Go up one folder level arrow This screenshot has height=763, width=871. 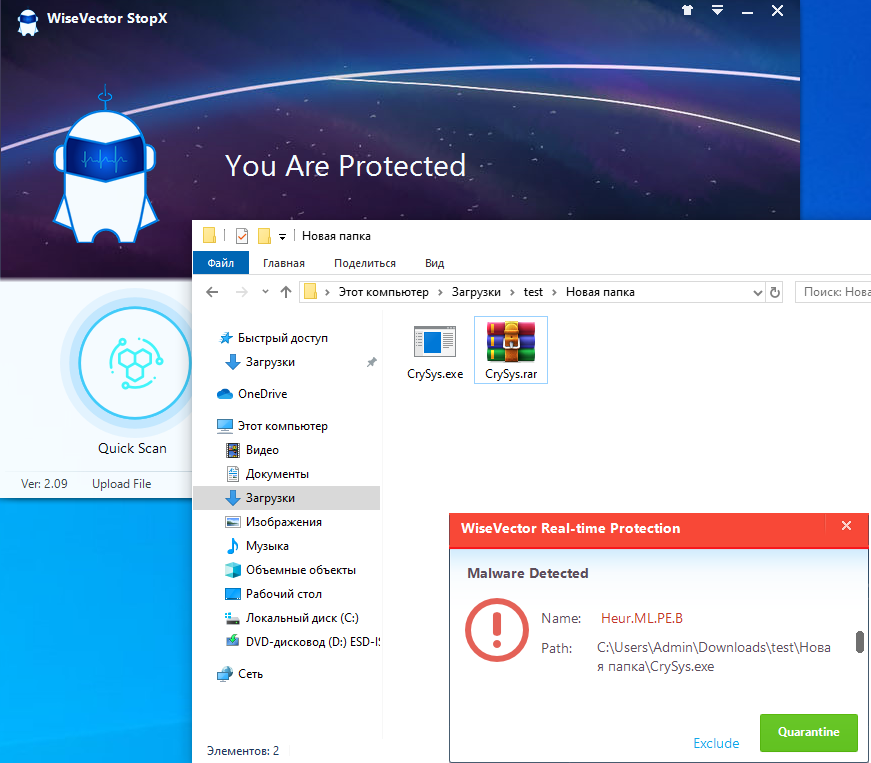pos(286,292)
